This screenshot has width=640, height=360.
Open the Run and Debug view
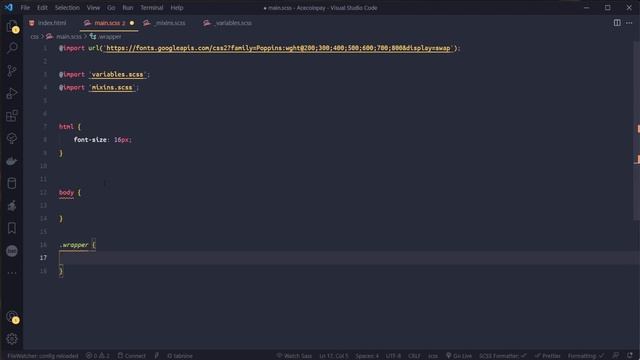point(12,93)
